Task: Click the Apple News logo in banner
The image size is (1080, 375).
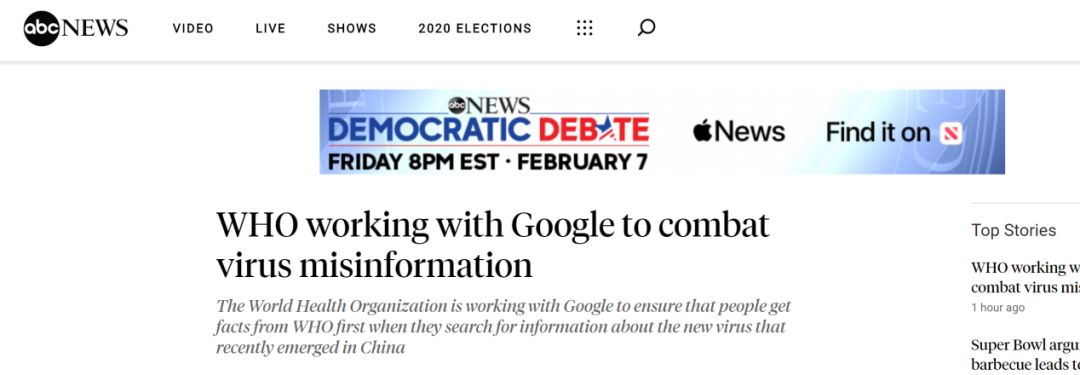Action: 738,131
